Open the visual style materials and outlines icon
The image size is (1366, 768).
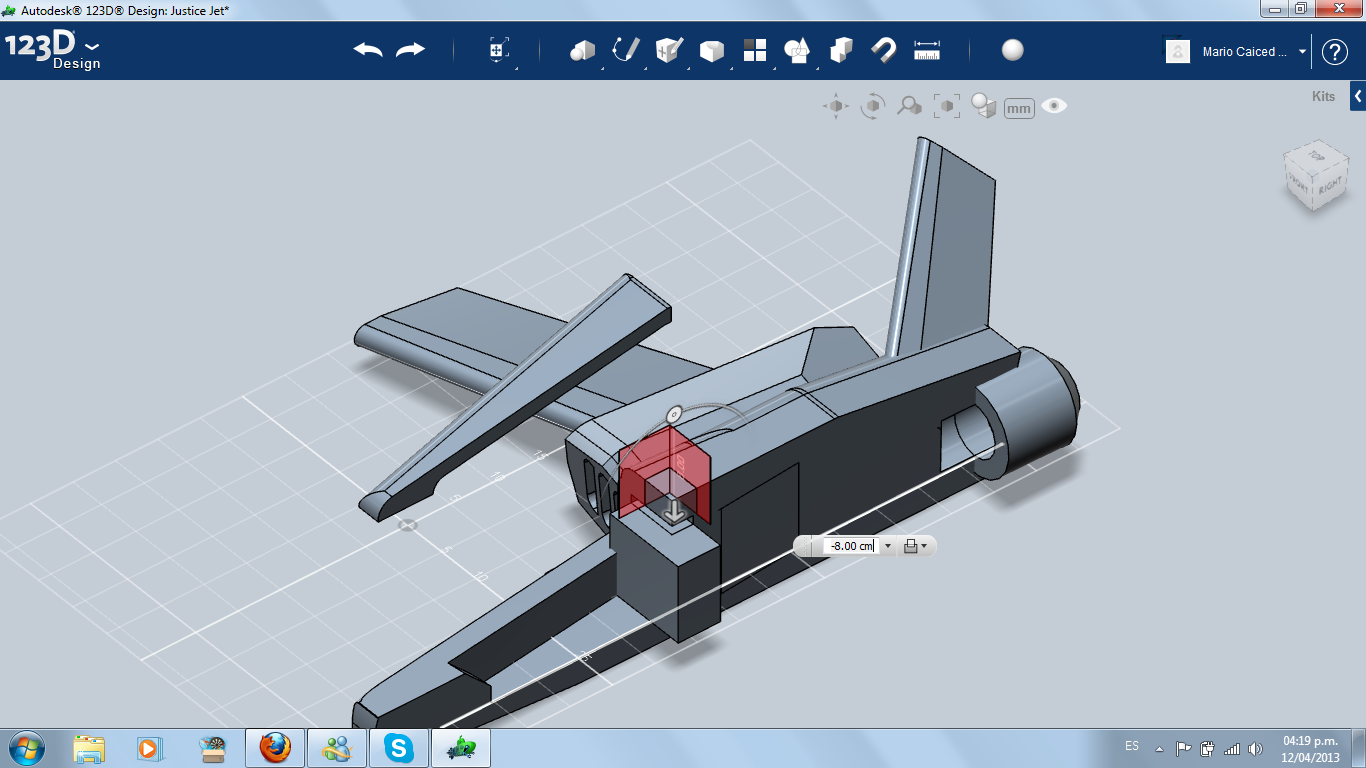point(984,106)
